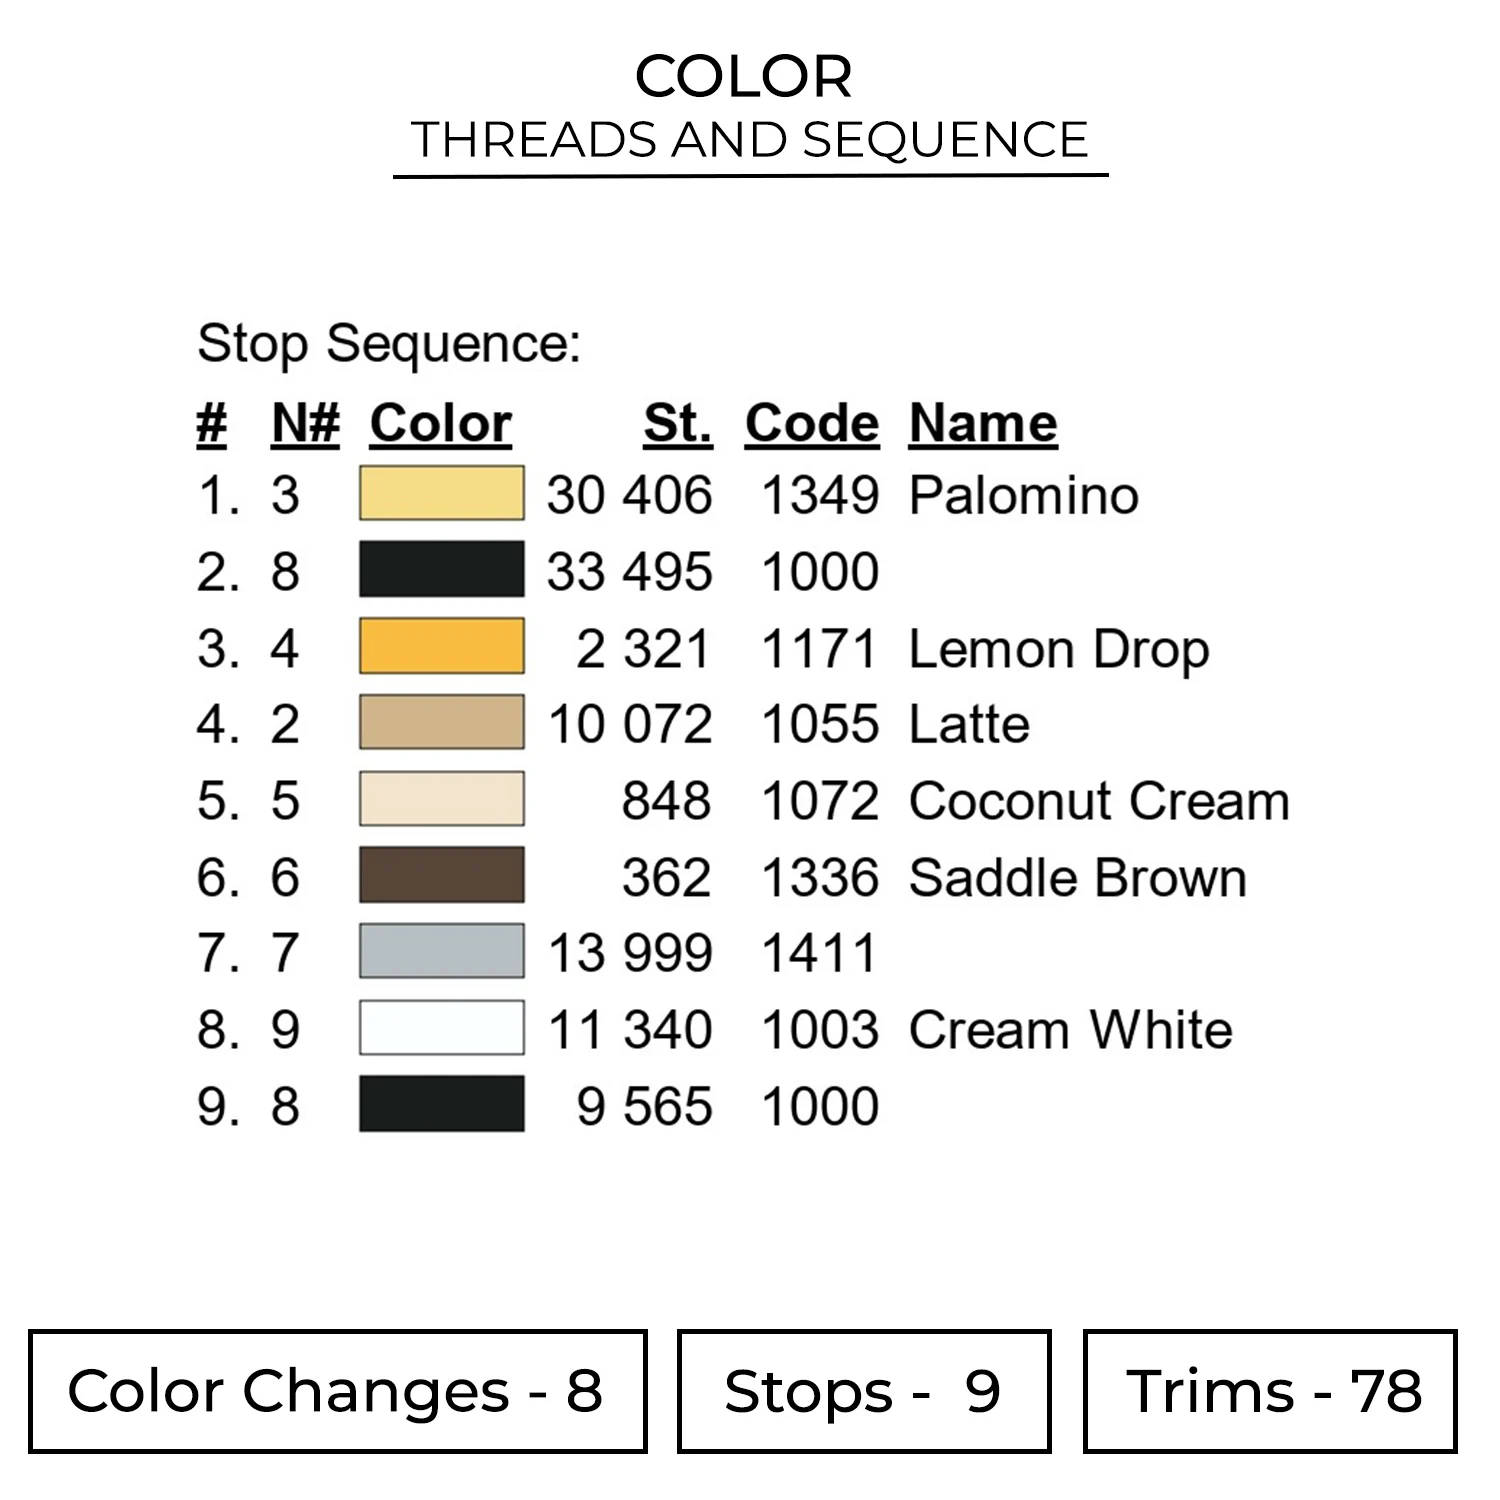Select the black swatch in row 2
Viewport: 1500px width, 1500px height.
point(441,569)
